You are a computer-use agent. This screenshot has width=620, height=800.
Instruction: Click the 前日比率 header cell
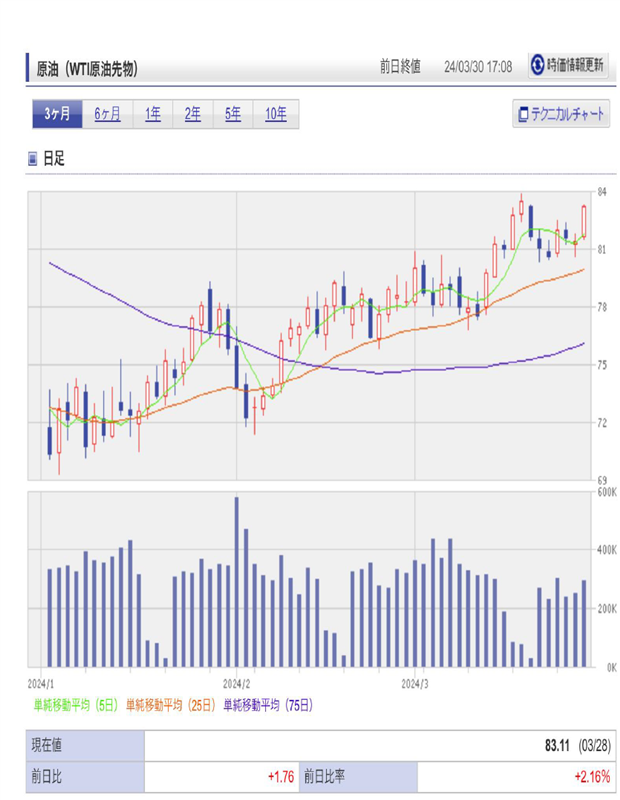pyautogui.click(x=358, y=777)
